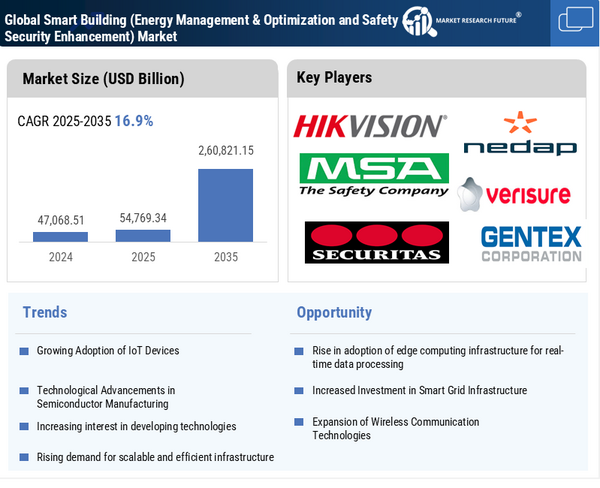Click the Gentex Corporation logo

pos(530,243)
